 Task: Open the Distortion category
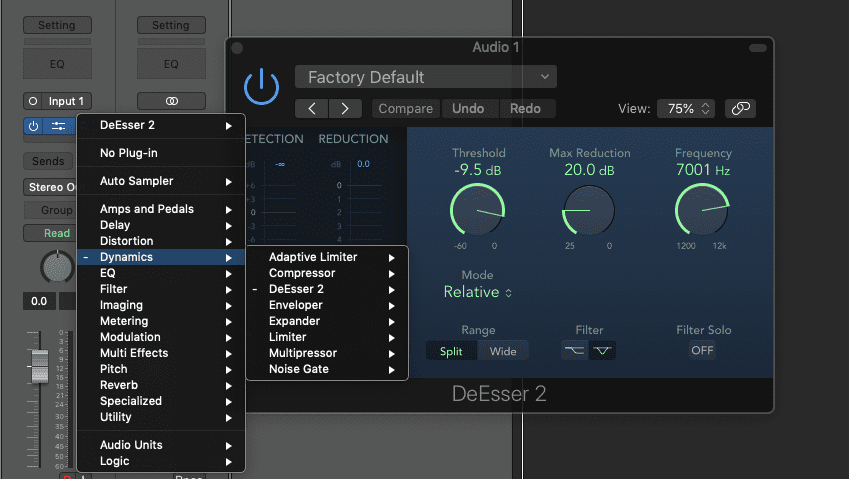[161, 241]
